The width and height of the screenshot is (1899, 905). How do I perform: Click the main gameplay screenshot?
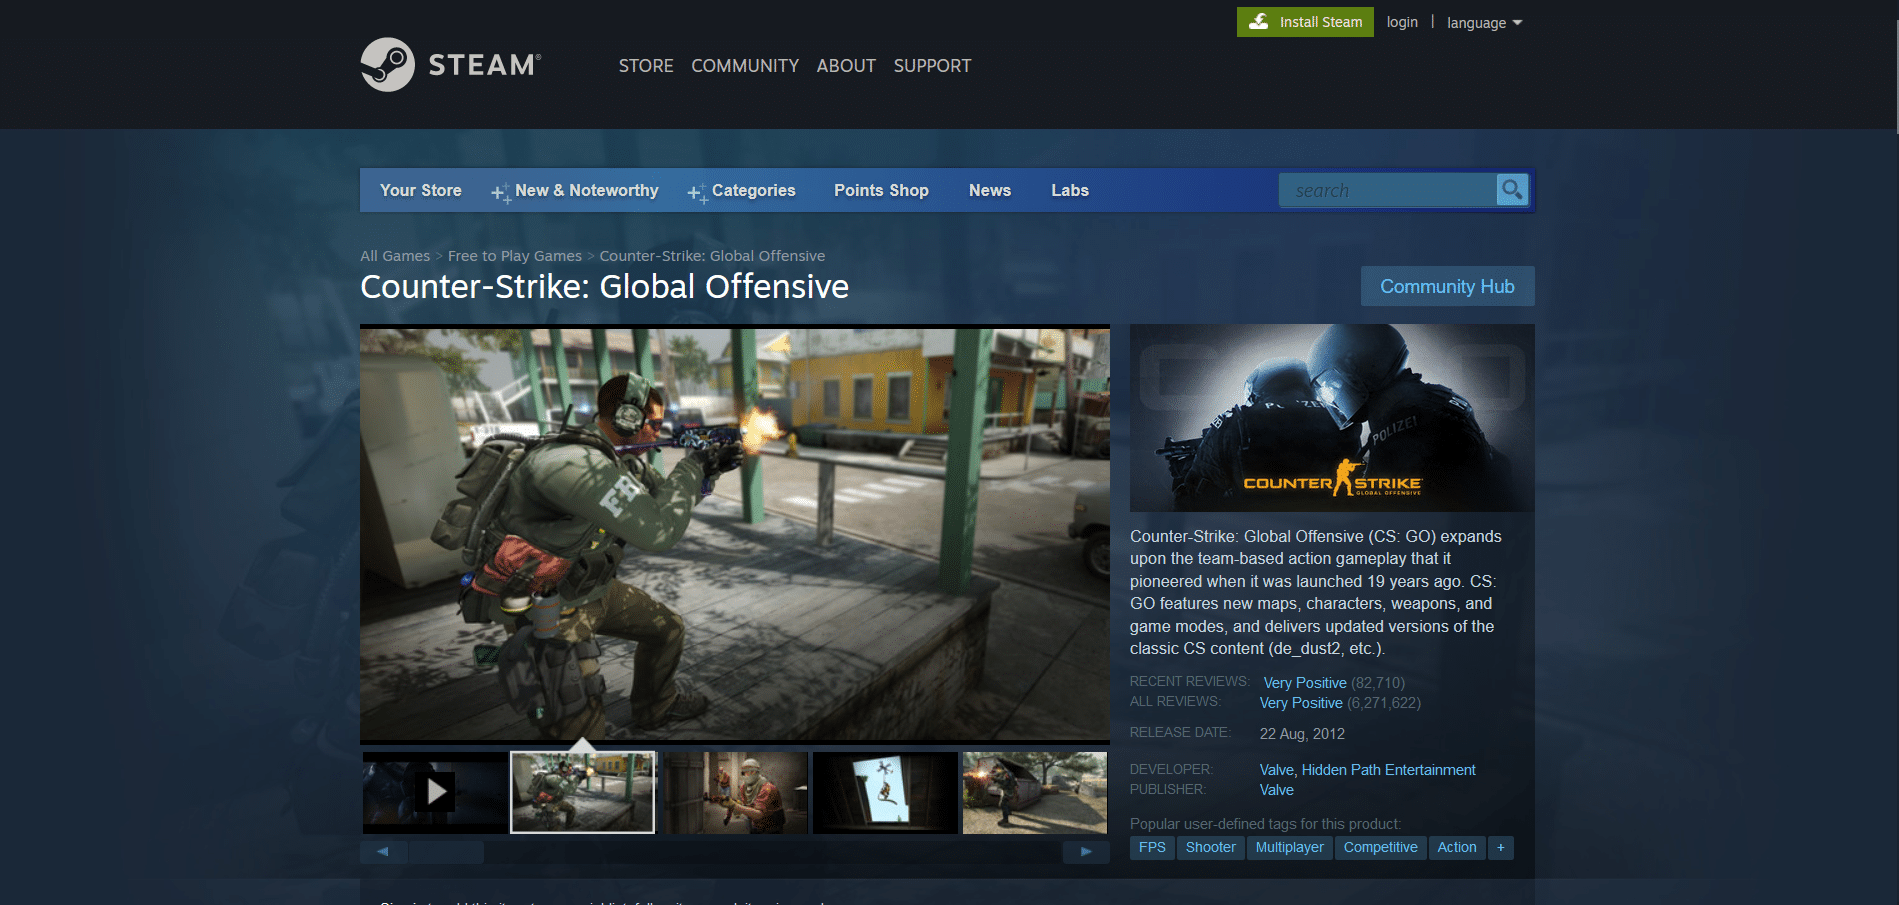point(735,534)
